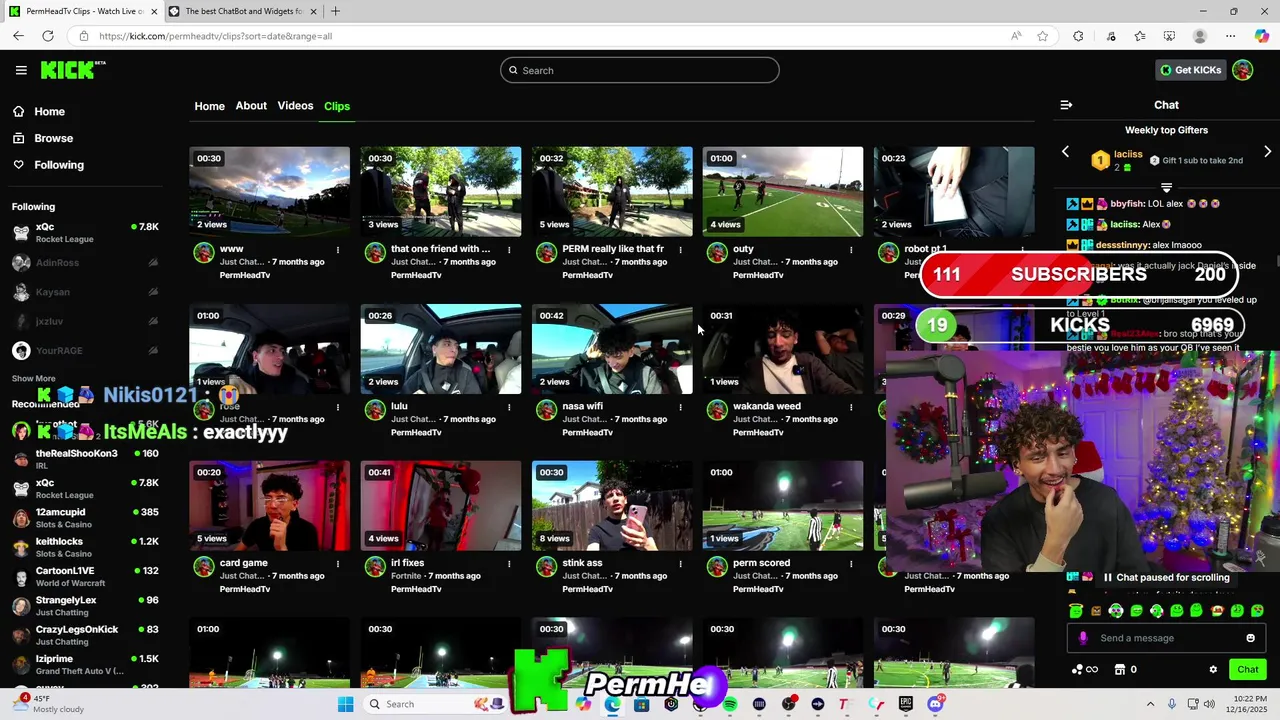The height and width of the screenshot is (720, 1280).
Task: Go to Home in the sidebar
Action: [49, 112]
